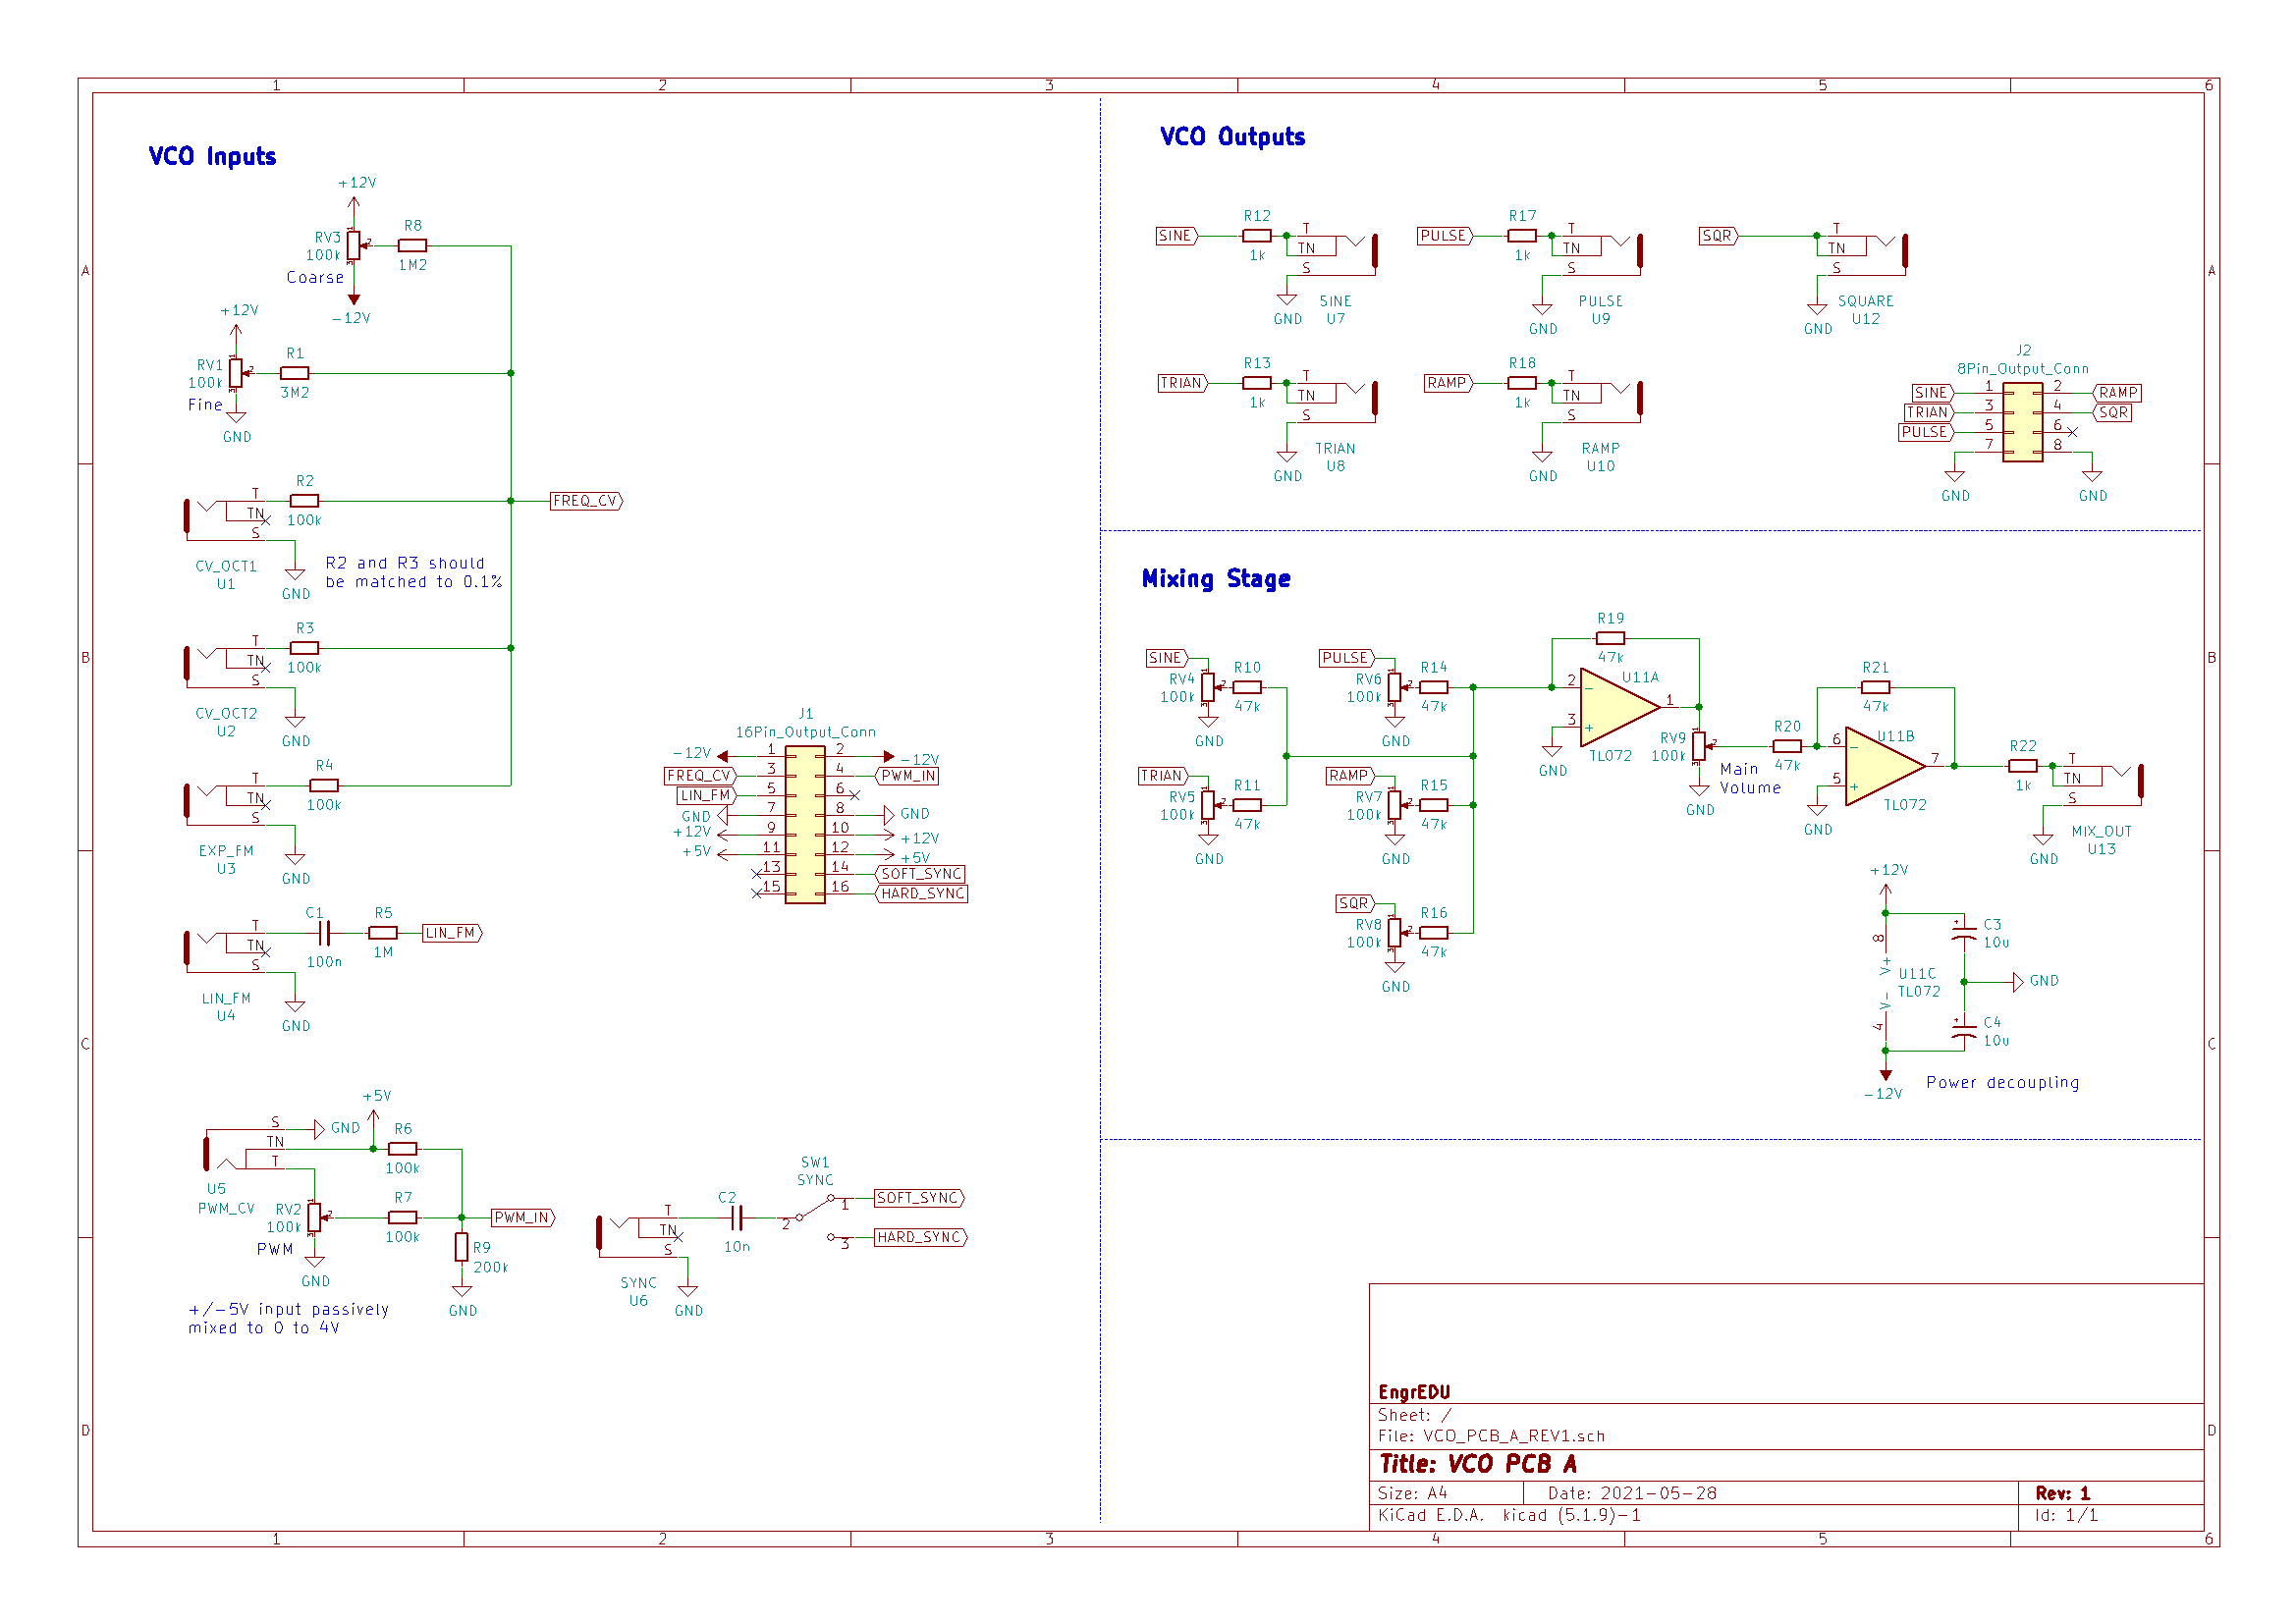Click the U11A TL072 op-amp symbol

(x=1617, y=707)
